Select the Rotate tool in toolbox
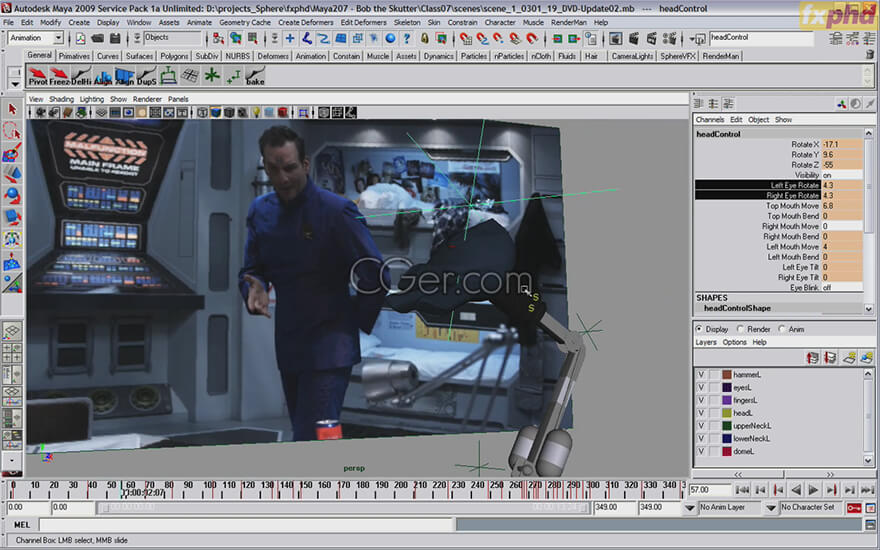The height and width of the screenshot is (550, 880). [12, 195]
